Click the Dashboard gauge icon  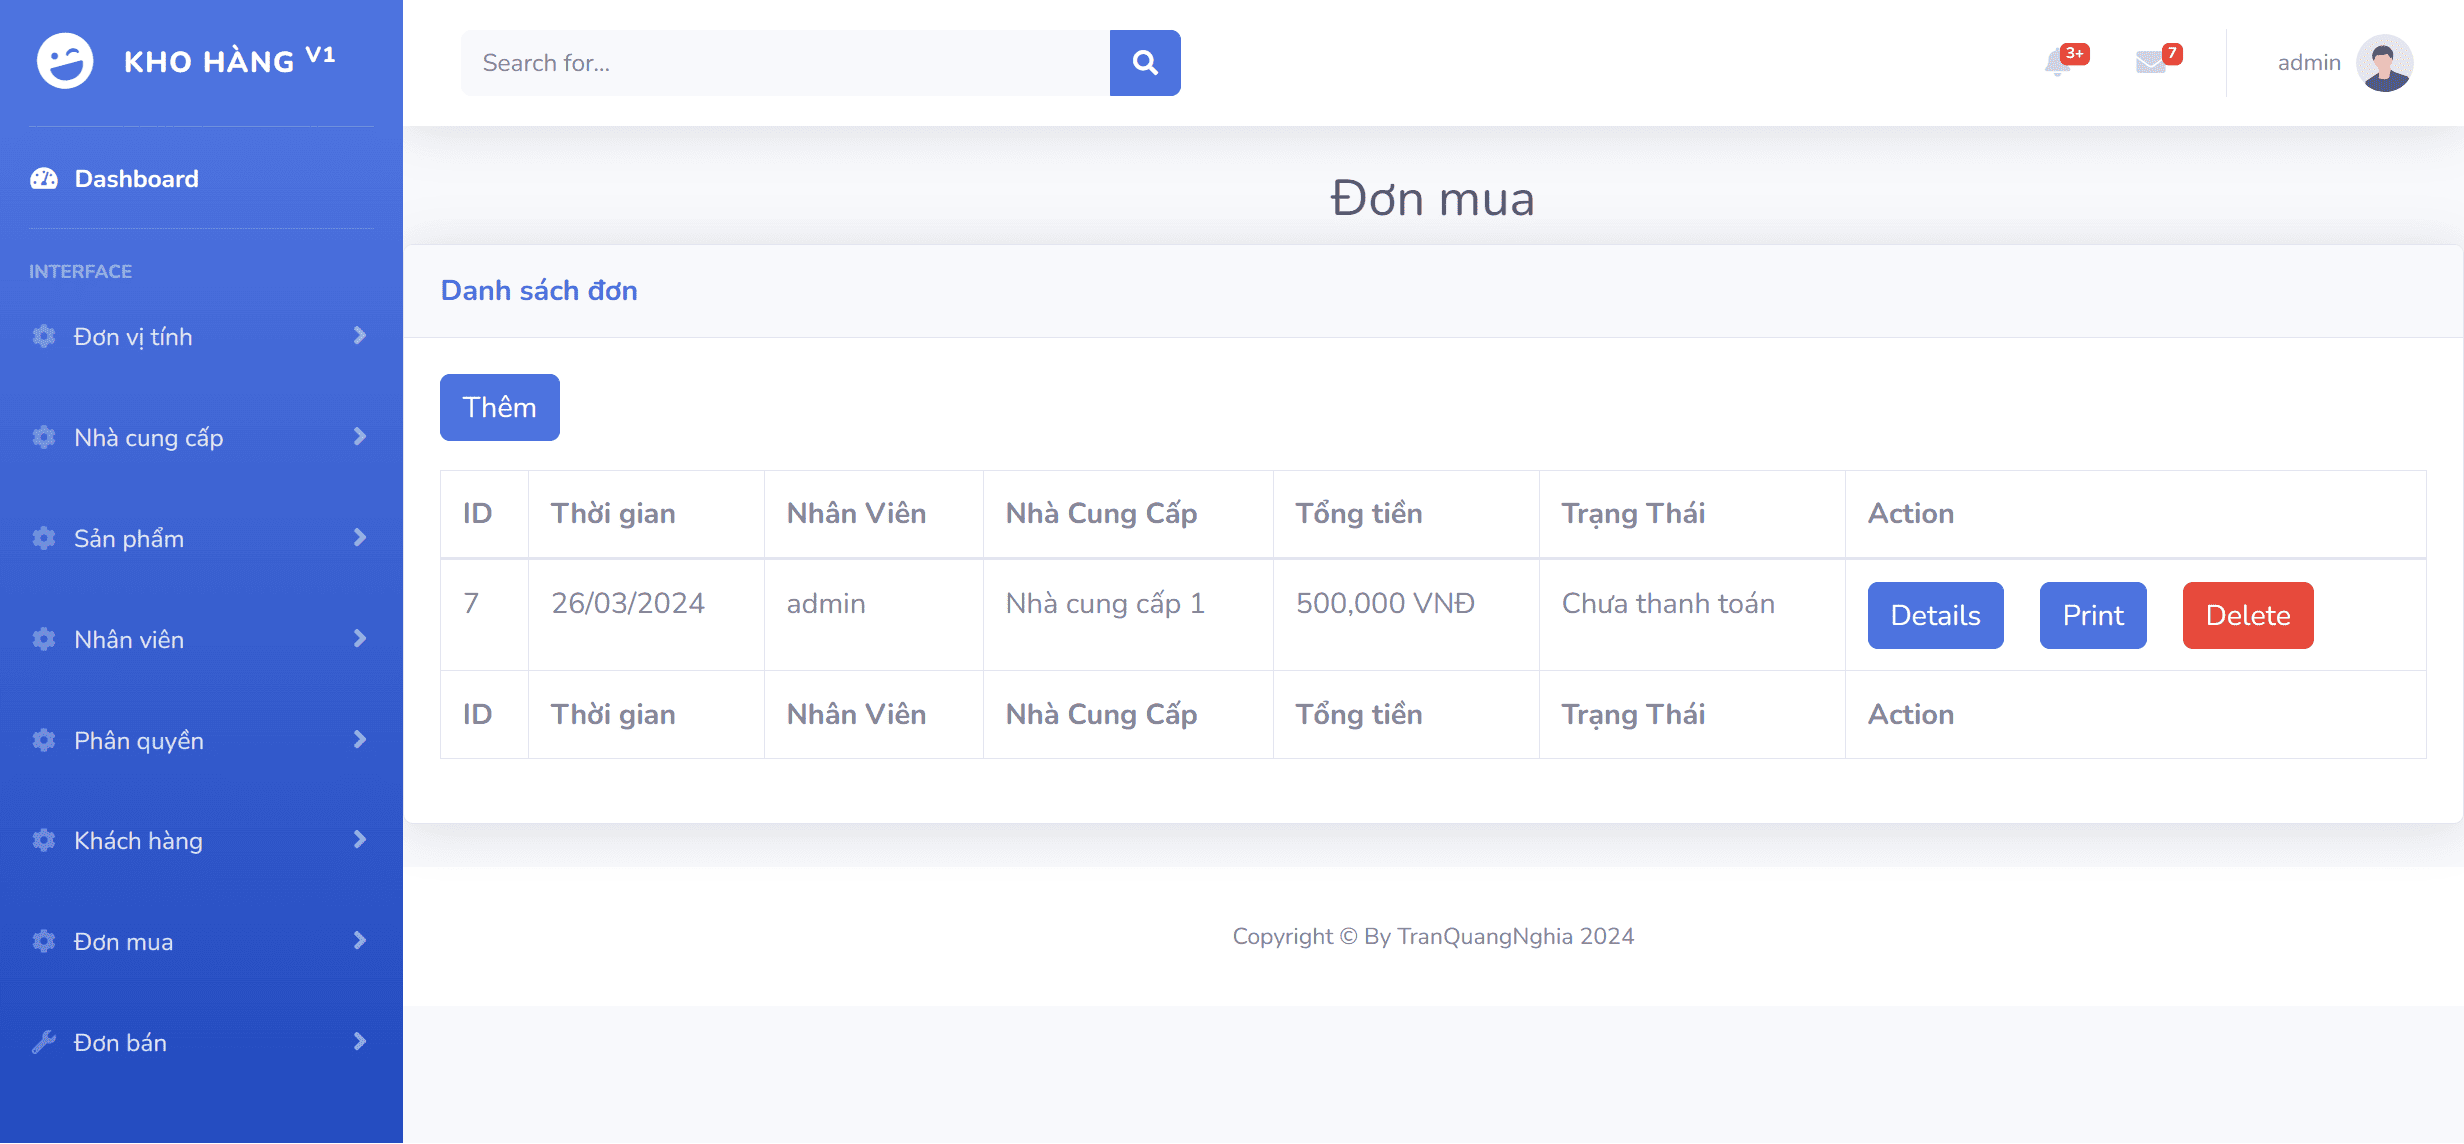44,179
